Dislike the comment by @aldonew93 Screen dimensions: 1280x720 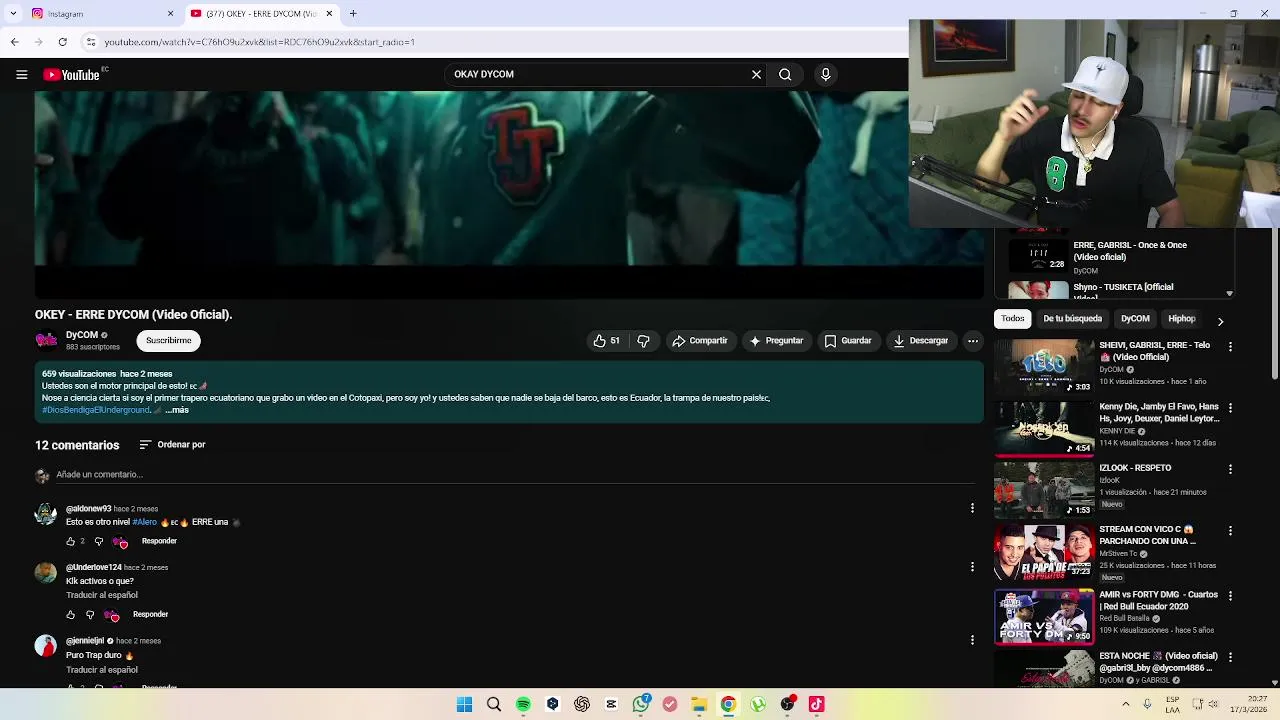coord(98,541)
